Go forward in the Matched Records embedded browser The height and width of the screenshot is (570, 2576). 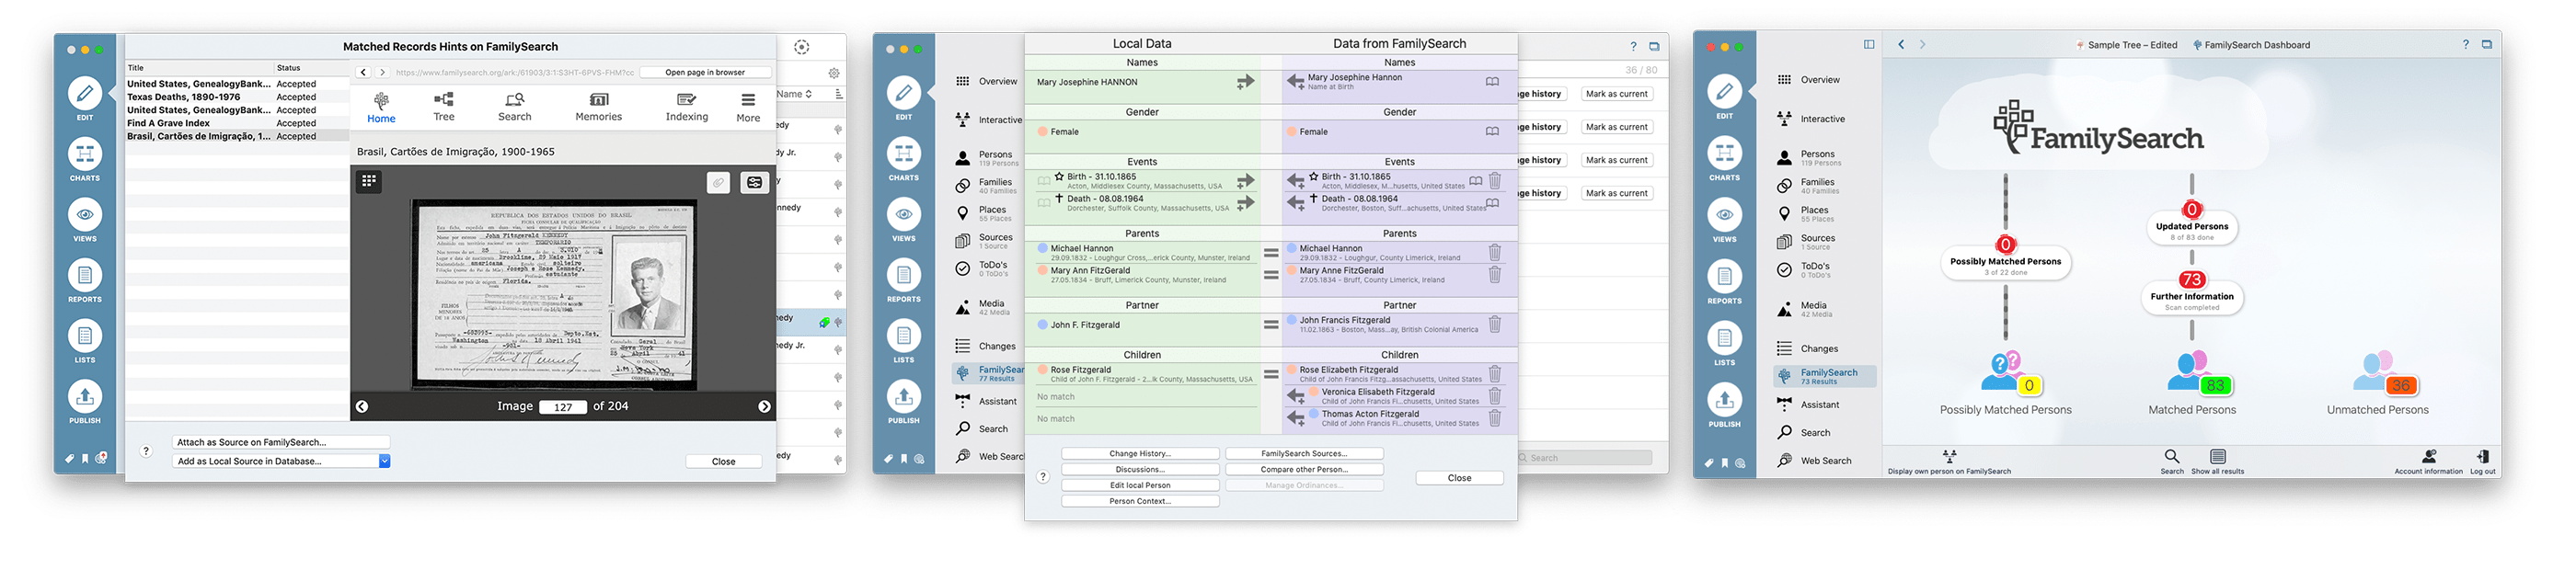(382, 72)
